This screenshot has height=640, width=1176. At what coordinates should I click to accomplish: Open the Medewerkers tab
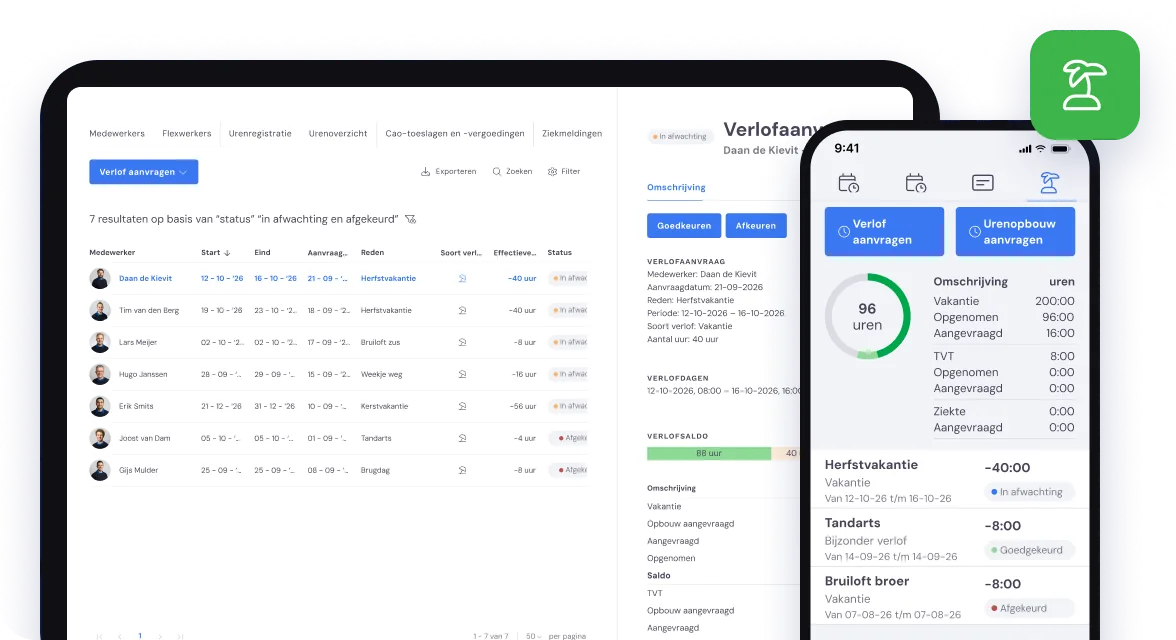[x=117, y=134]
